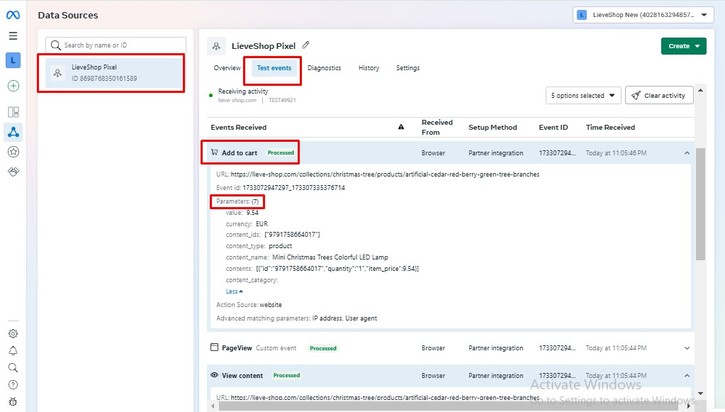Click Advanced matching IP address, User agent
The height and width of the screenshot is (412, 725).
344,318
